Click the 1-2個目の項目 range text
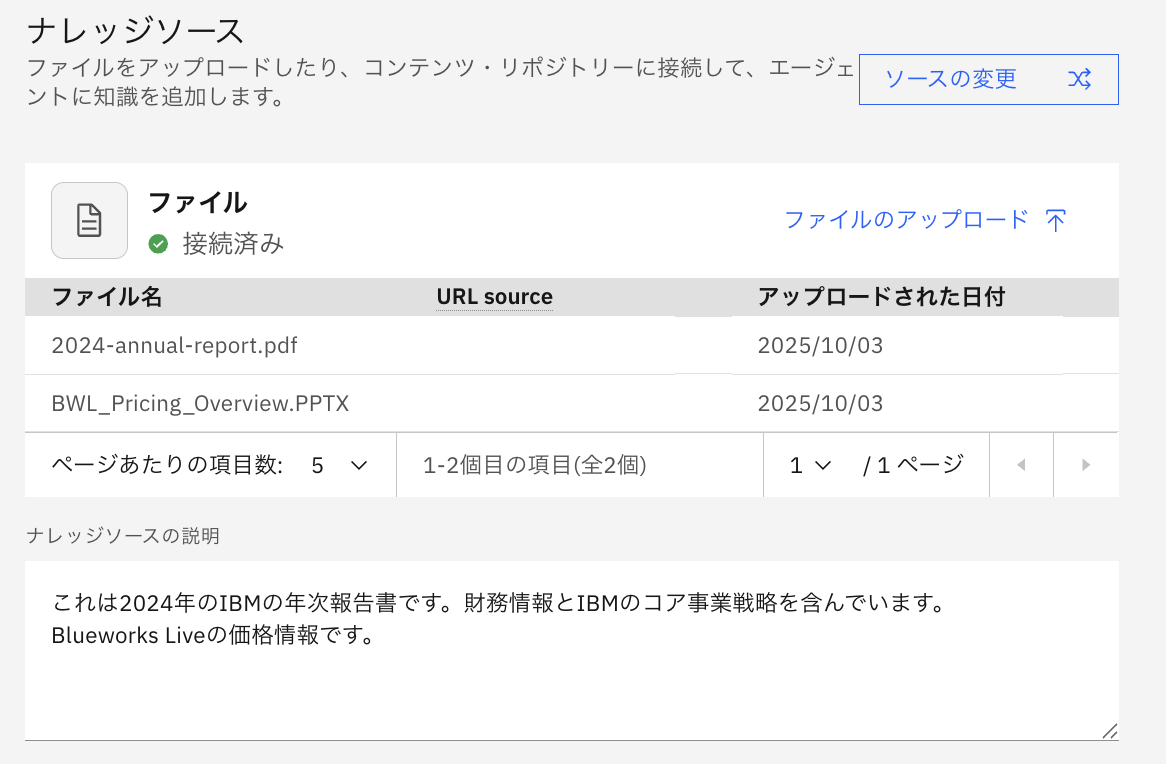The width and height of the screenshot is (1166, 764). click(x=535, y=465)
